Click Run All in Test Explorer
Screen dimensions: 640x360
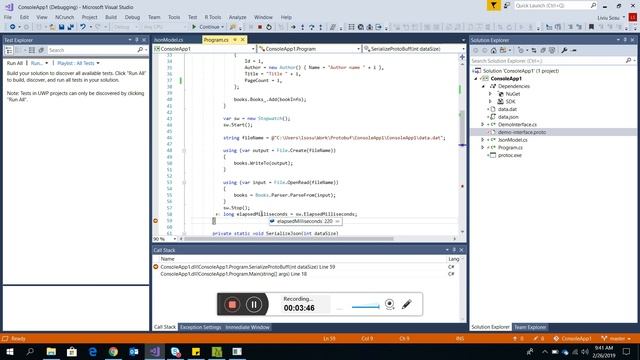(15, 63)
